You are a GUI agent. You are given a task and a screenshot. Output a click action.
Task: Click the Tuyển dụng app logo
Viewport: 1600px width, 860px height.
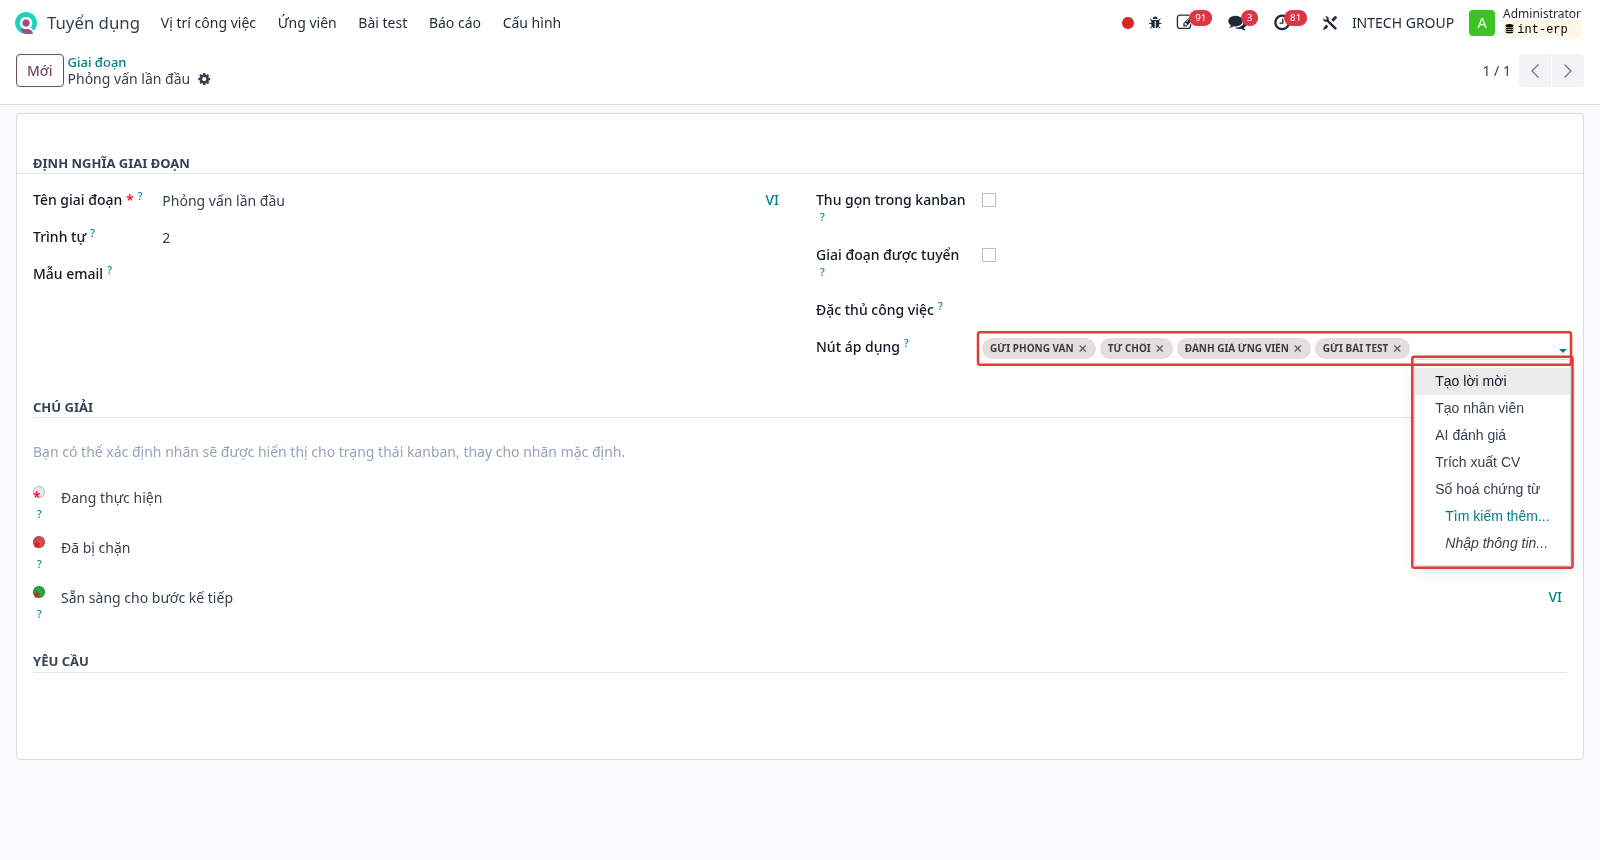tap(26, 23)
